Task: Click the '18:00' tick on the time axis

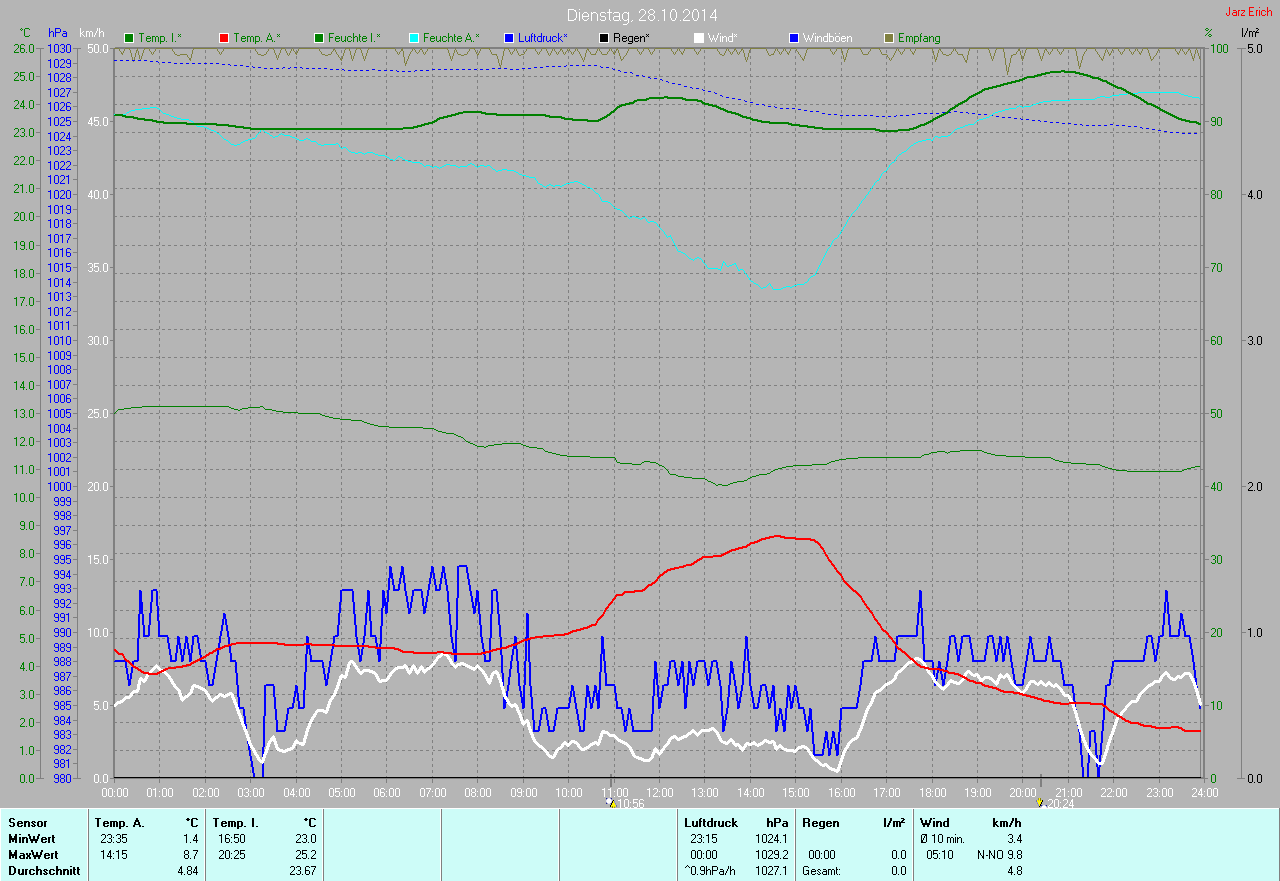Action: [x=932, y=793]
